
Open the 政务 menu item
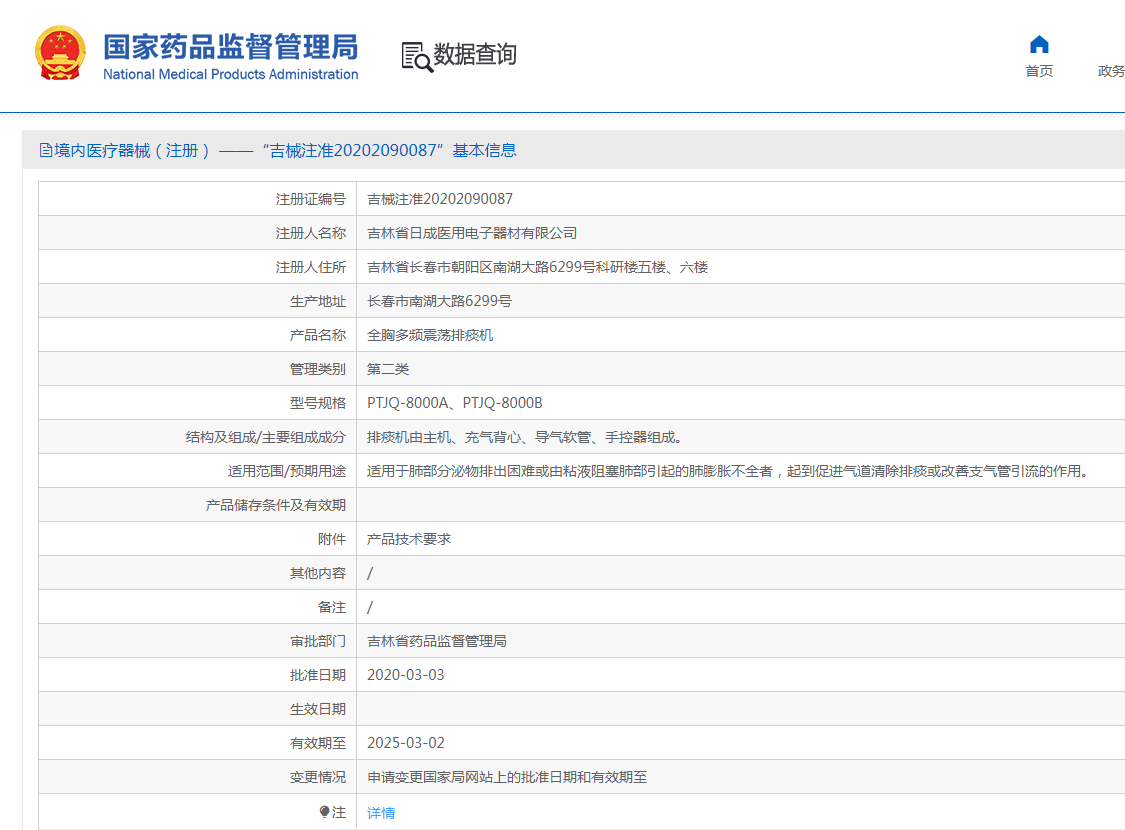point(1111,71)
